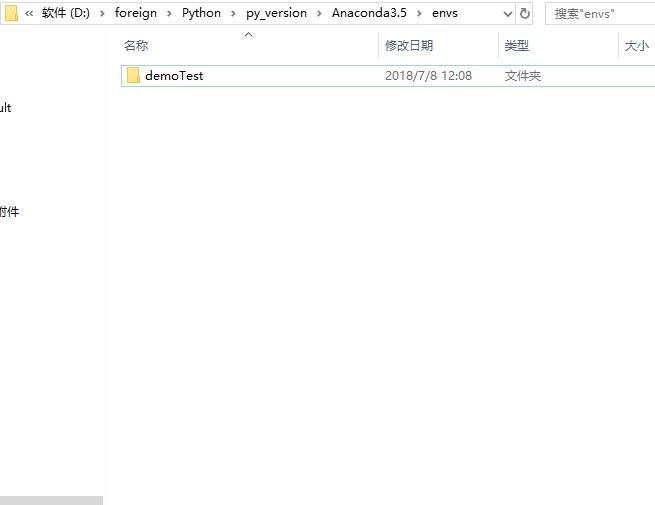Sort files by 类型 column header
The width and height of the screenshot is (655, 505).
tap(517, 46)
